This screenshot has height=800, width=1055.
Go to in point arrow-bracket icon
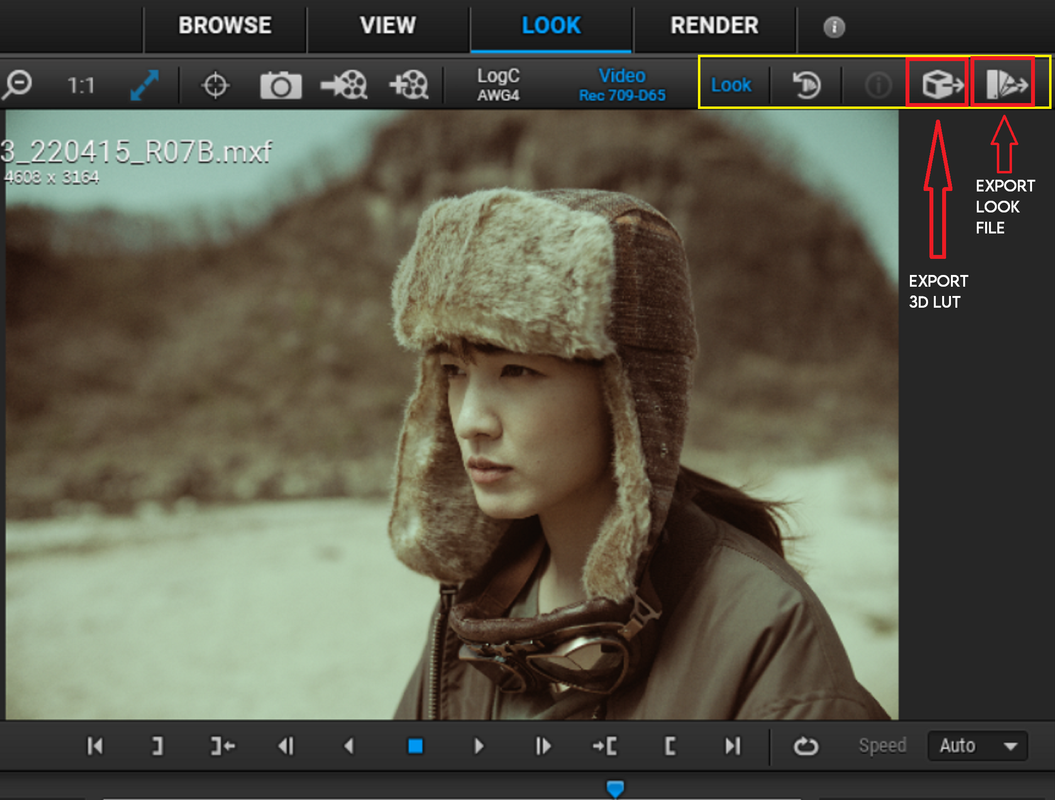pyautogui.click(x=605, y=746)
